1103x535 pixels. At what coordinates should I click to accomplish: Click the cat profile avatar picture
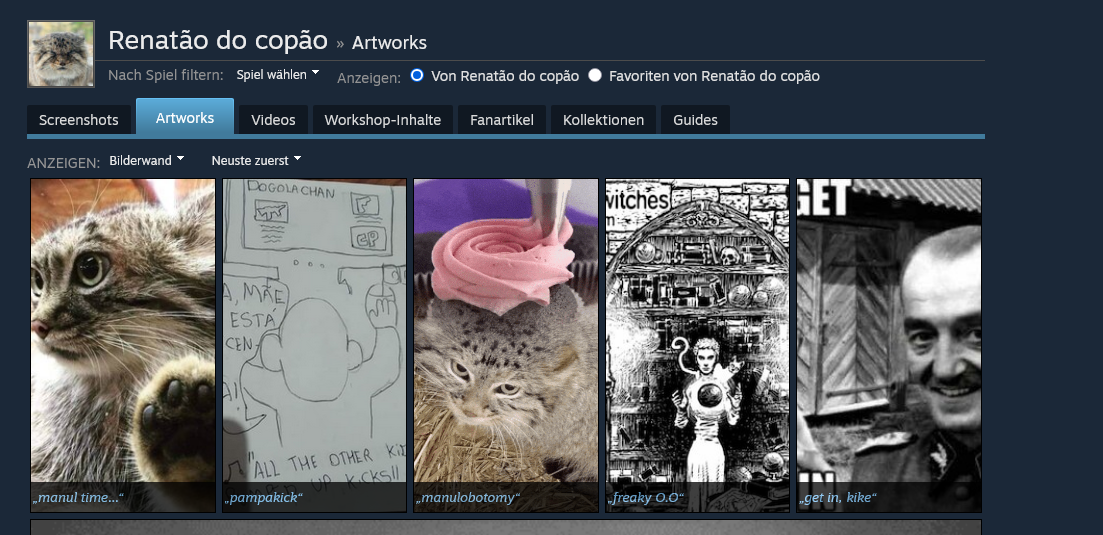pos(60,54)
